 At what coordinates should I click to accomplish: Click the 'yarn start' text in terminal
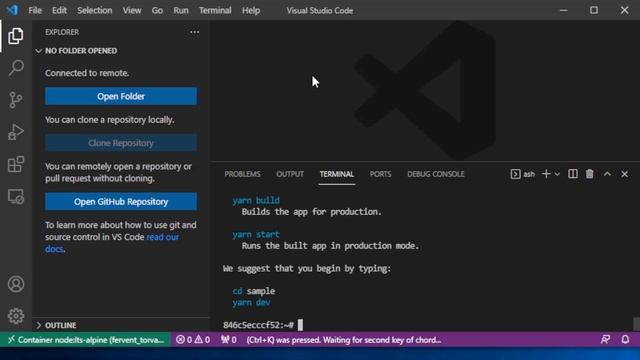[256, 234]
